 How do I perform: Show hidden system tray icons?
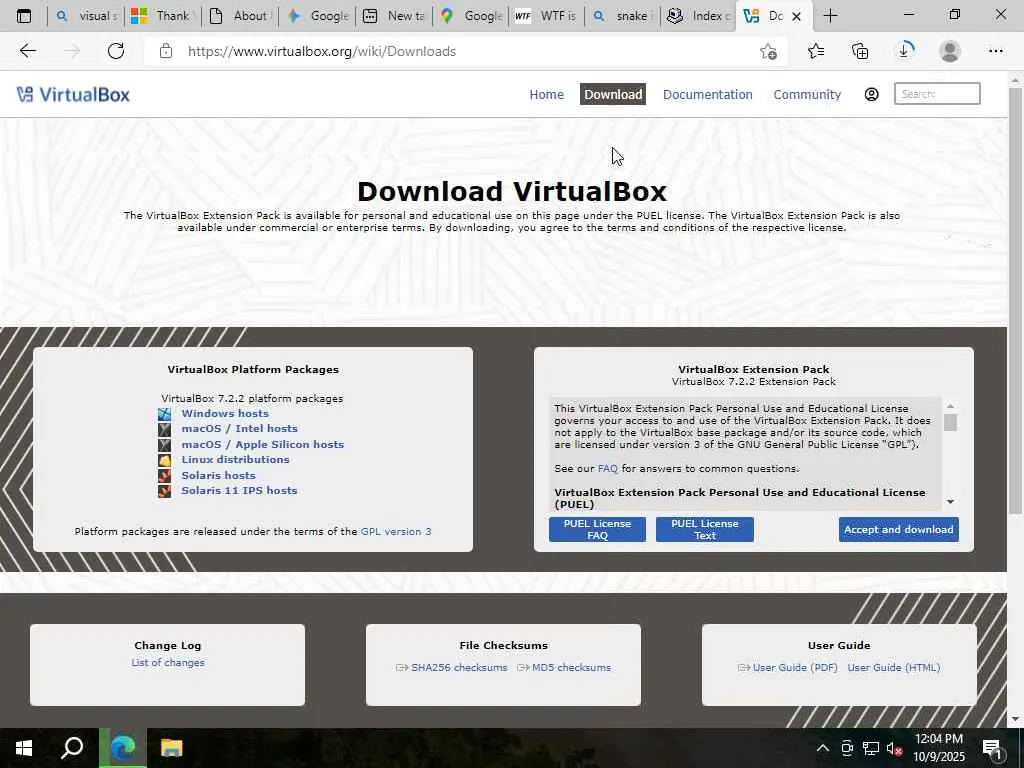(822, 748)
